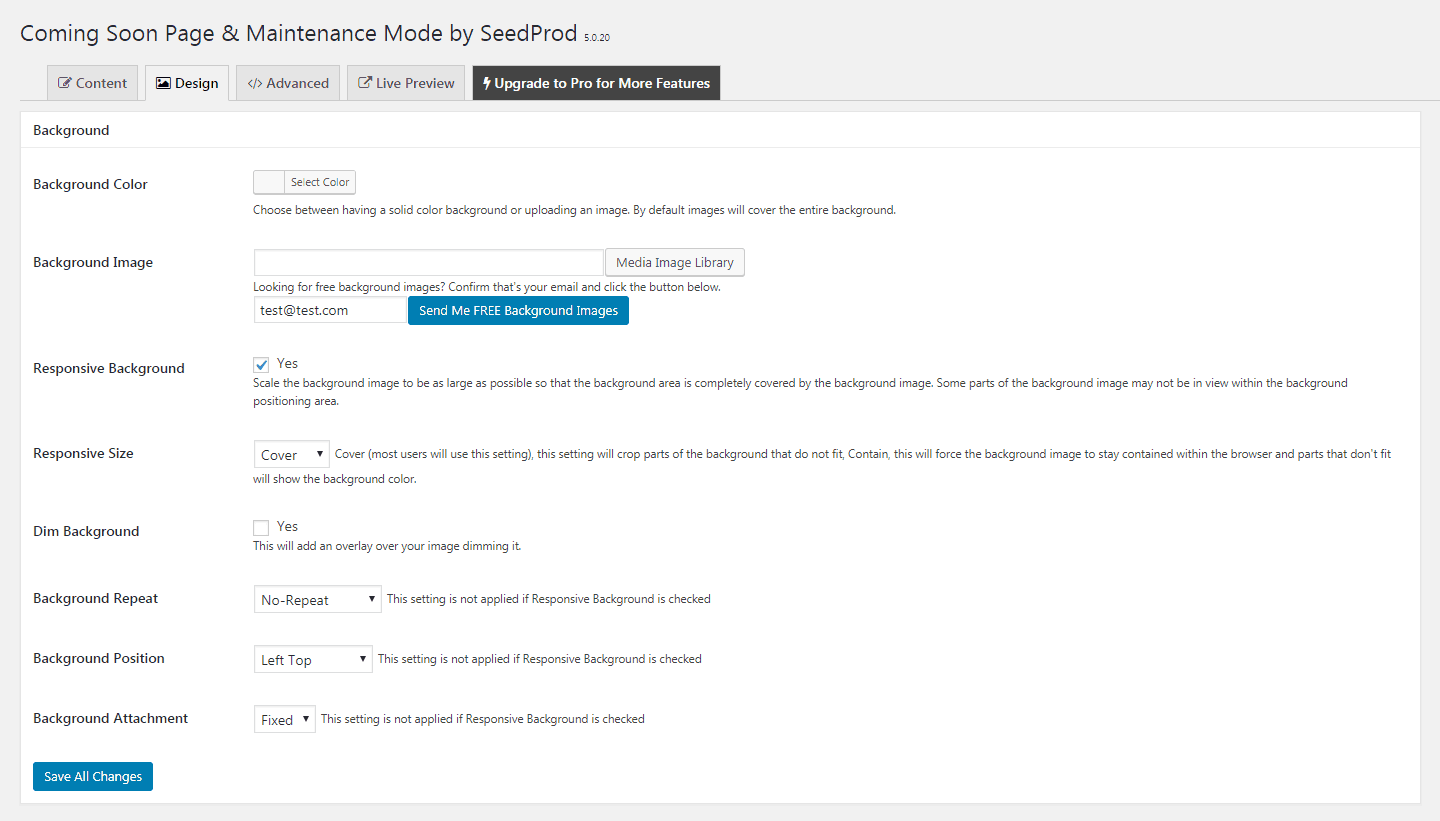The width and height of the screenshot is (1440, 821).
Task: Click the Content tab's edit pencil icon
Action: [x=65, y=83]
